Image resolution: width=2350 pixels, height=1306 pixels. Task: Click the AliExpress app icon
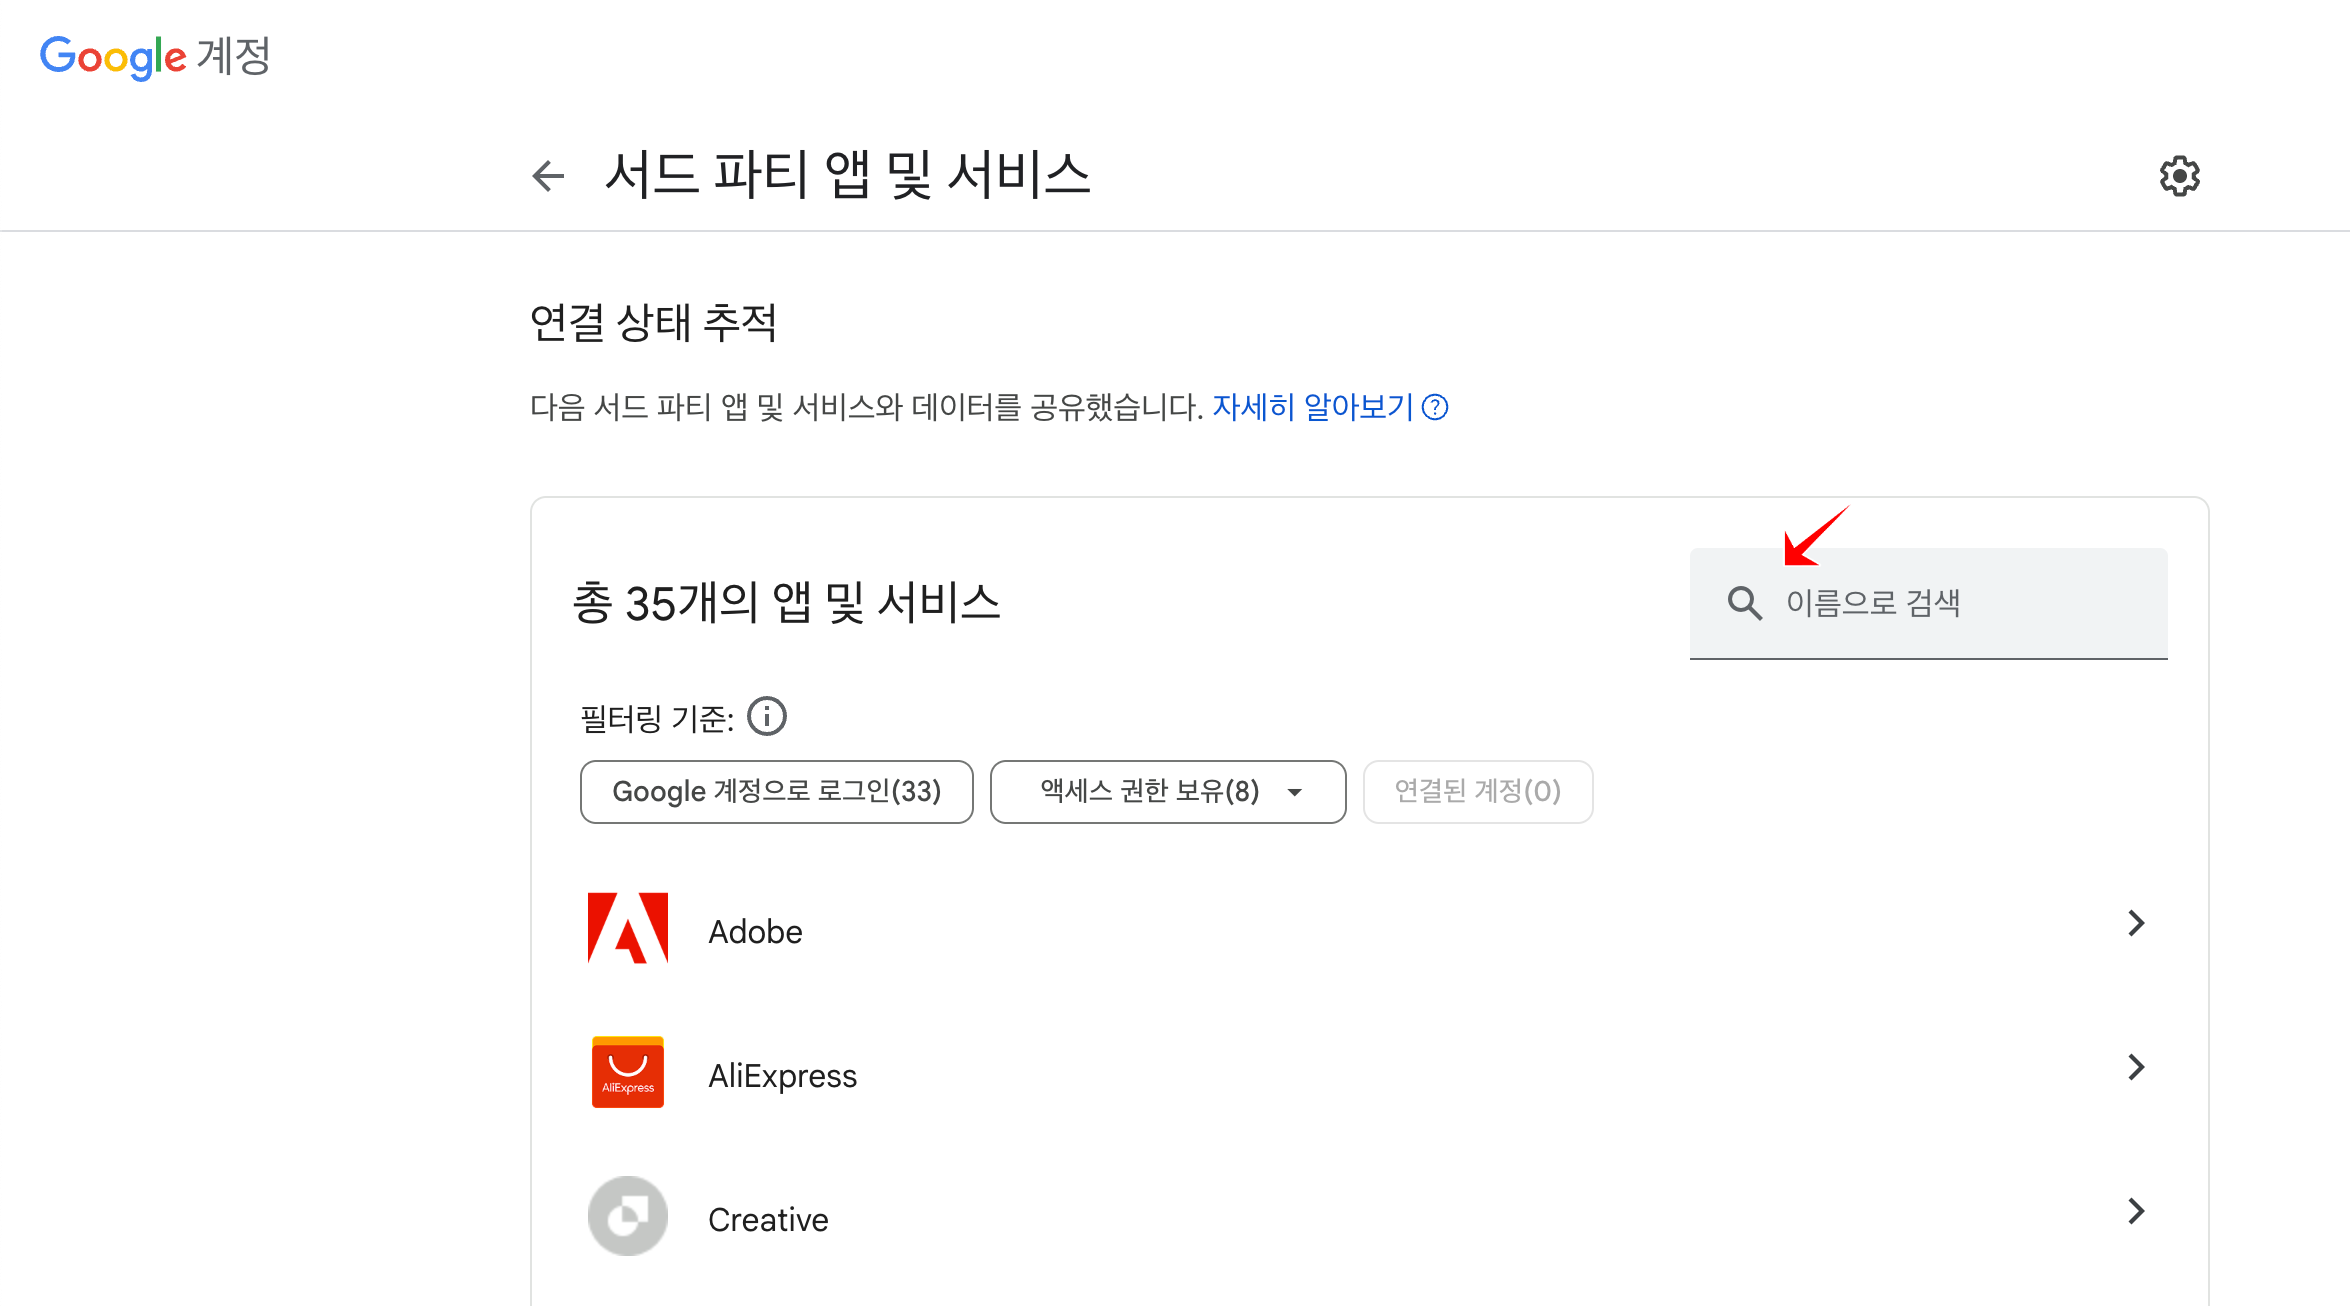pos(628,1072)
